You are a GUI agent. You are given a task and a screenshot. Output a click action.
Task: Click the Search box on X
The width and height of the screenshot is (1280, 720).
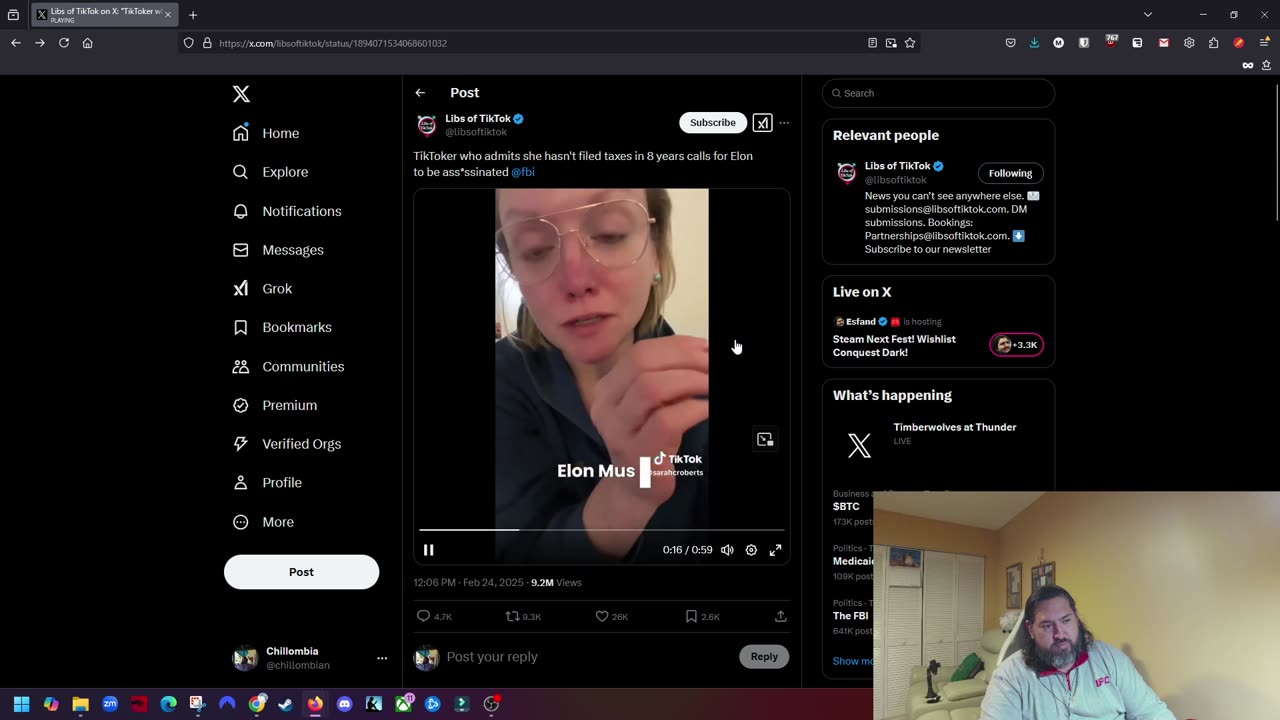pyautogui.click(x=938, y=93)
